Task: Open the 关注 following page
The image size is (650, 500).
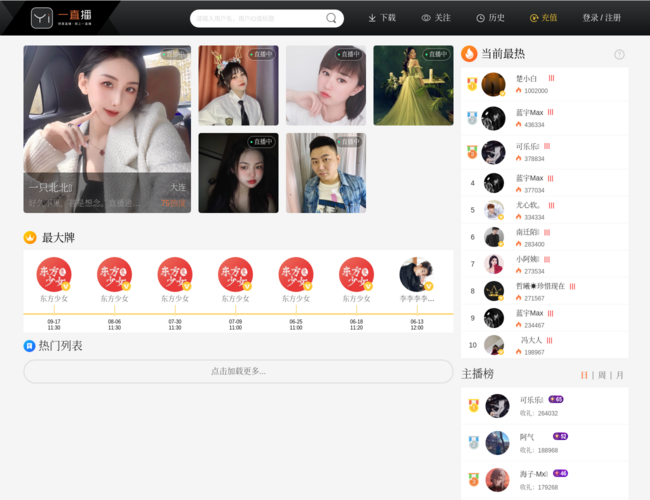Action: click(x=436, y=18)
